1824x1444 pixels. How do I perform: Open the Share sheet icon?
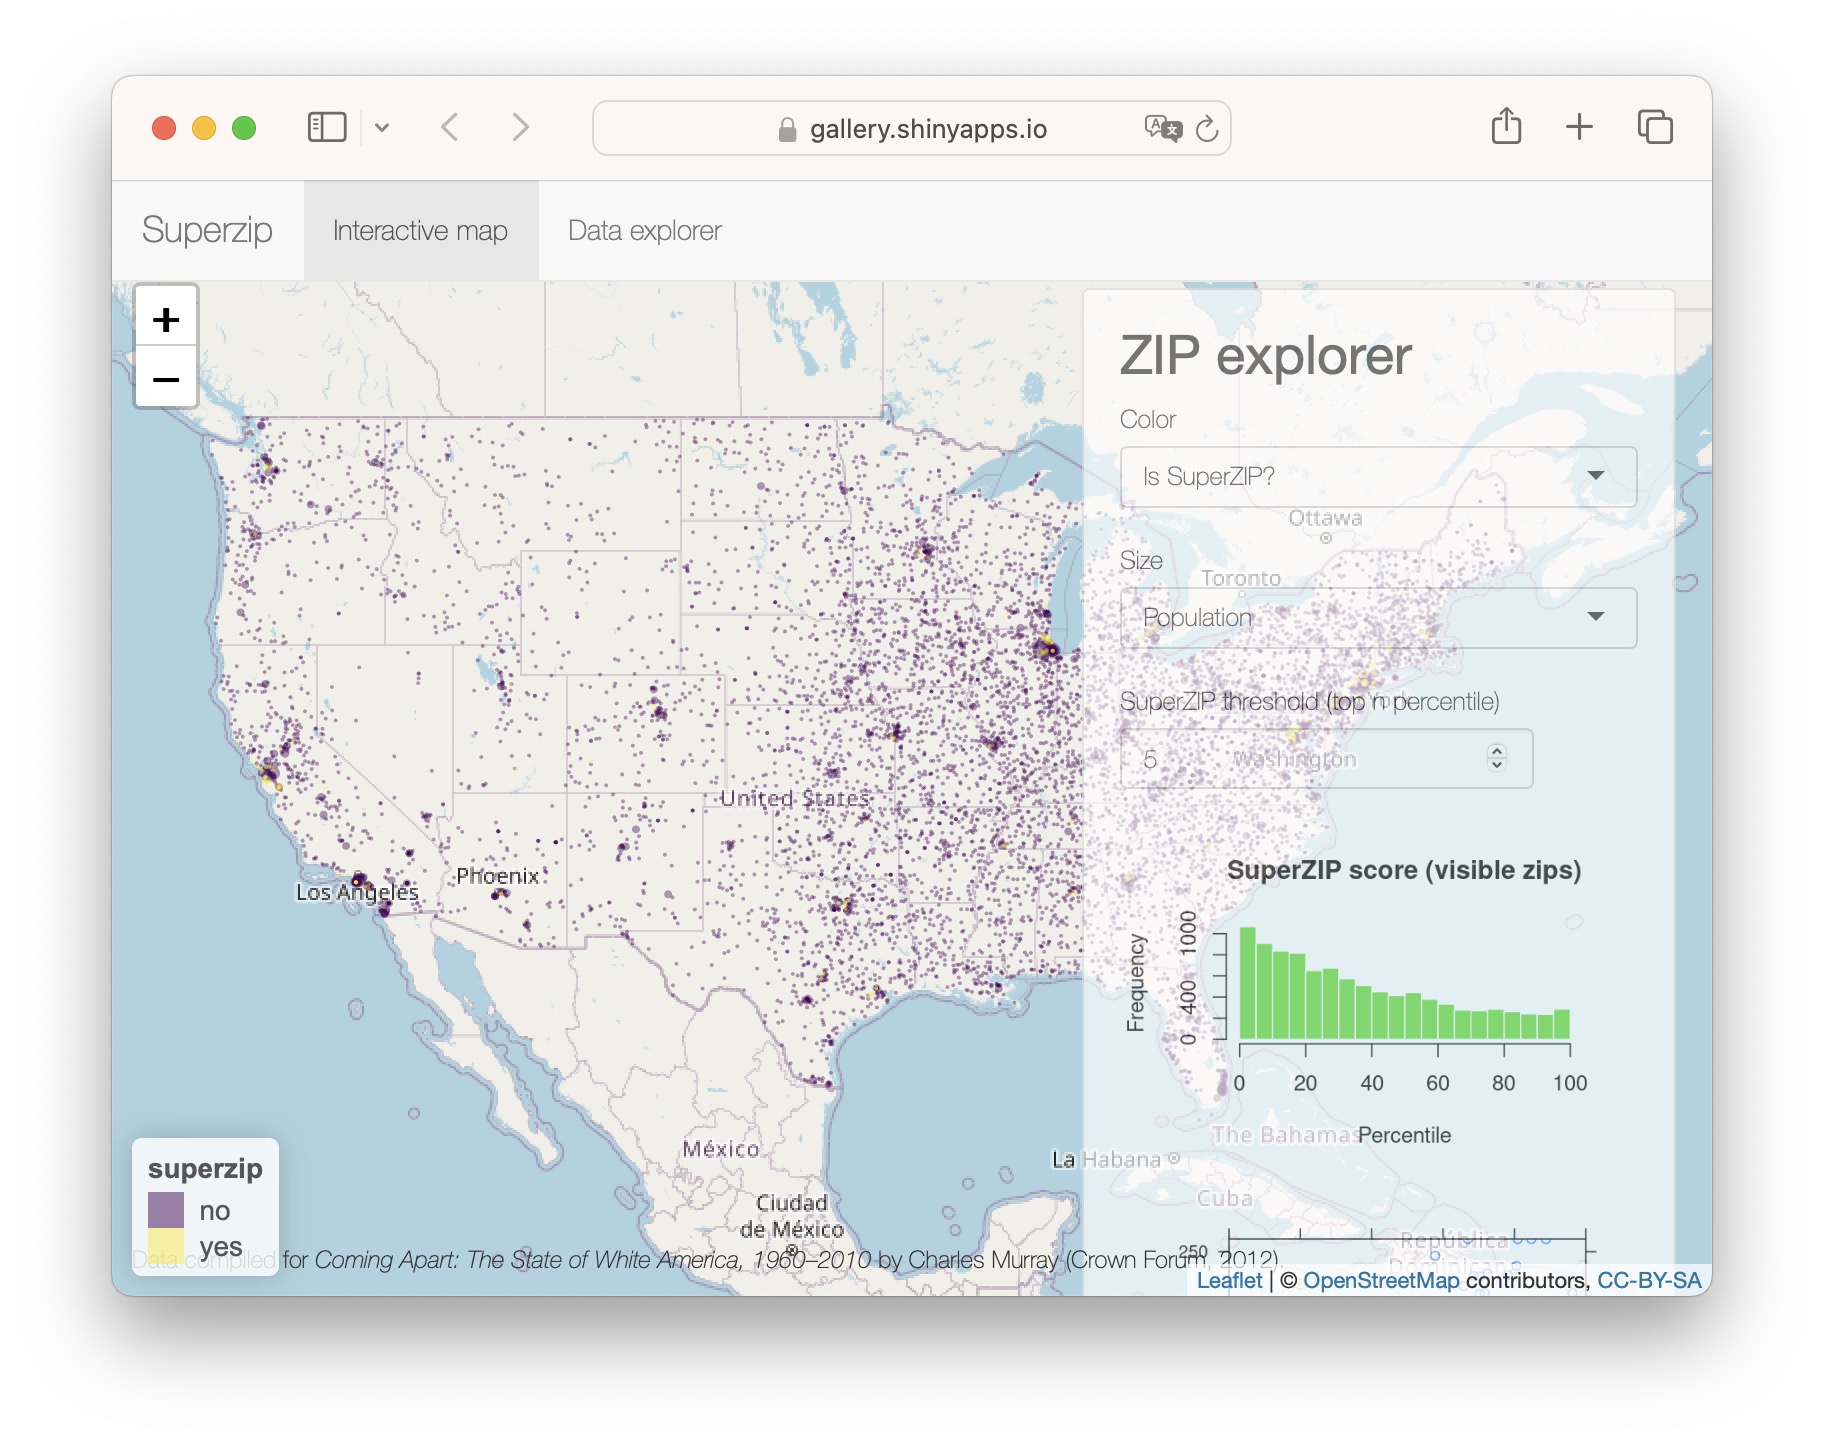(1506, 127)
